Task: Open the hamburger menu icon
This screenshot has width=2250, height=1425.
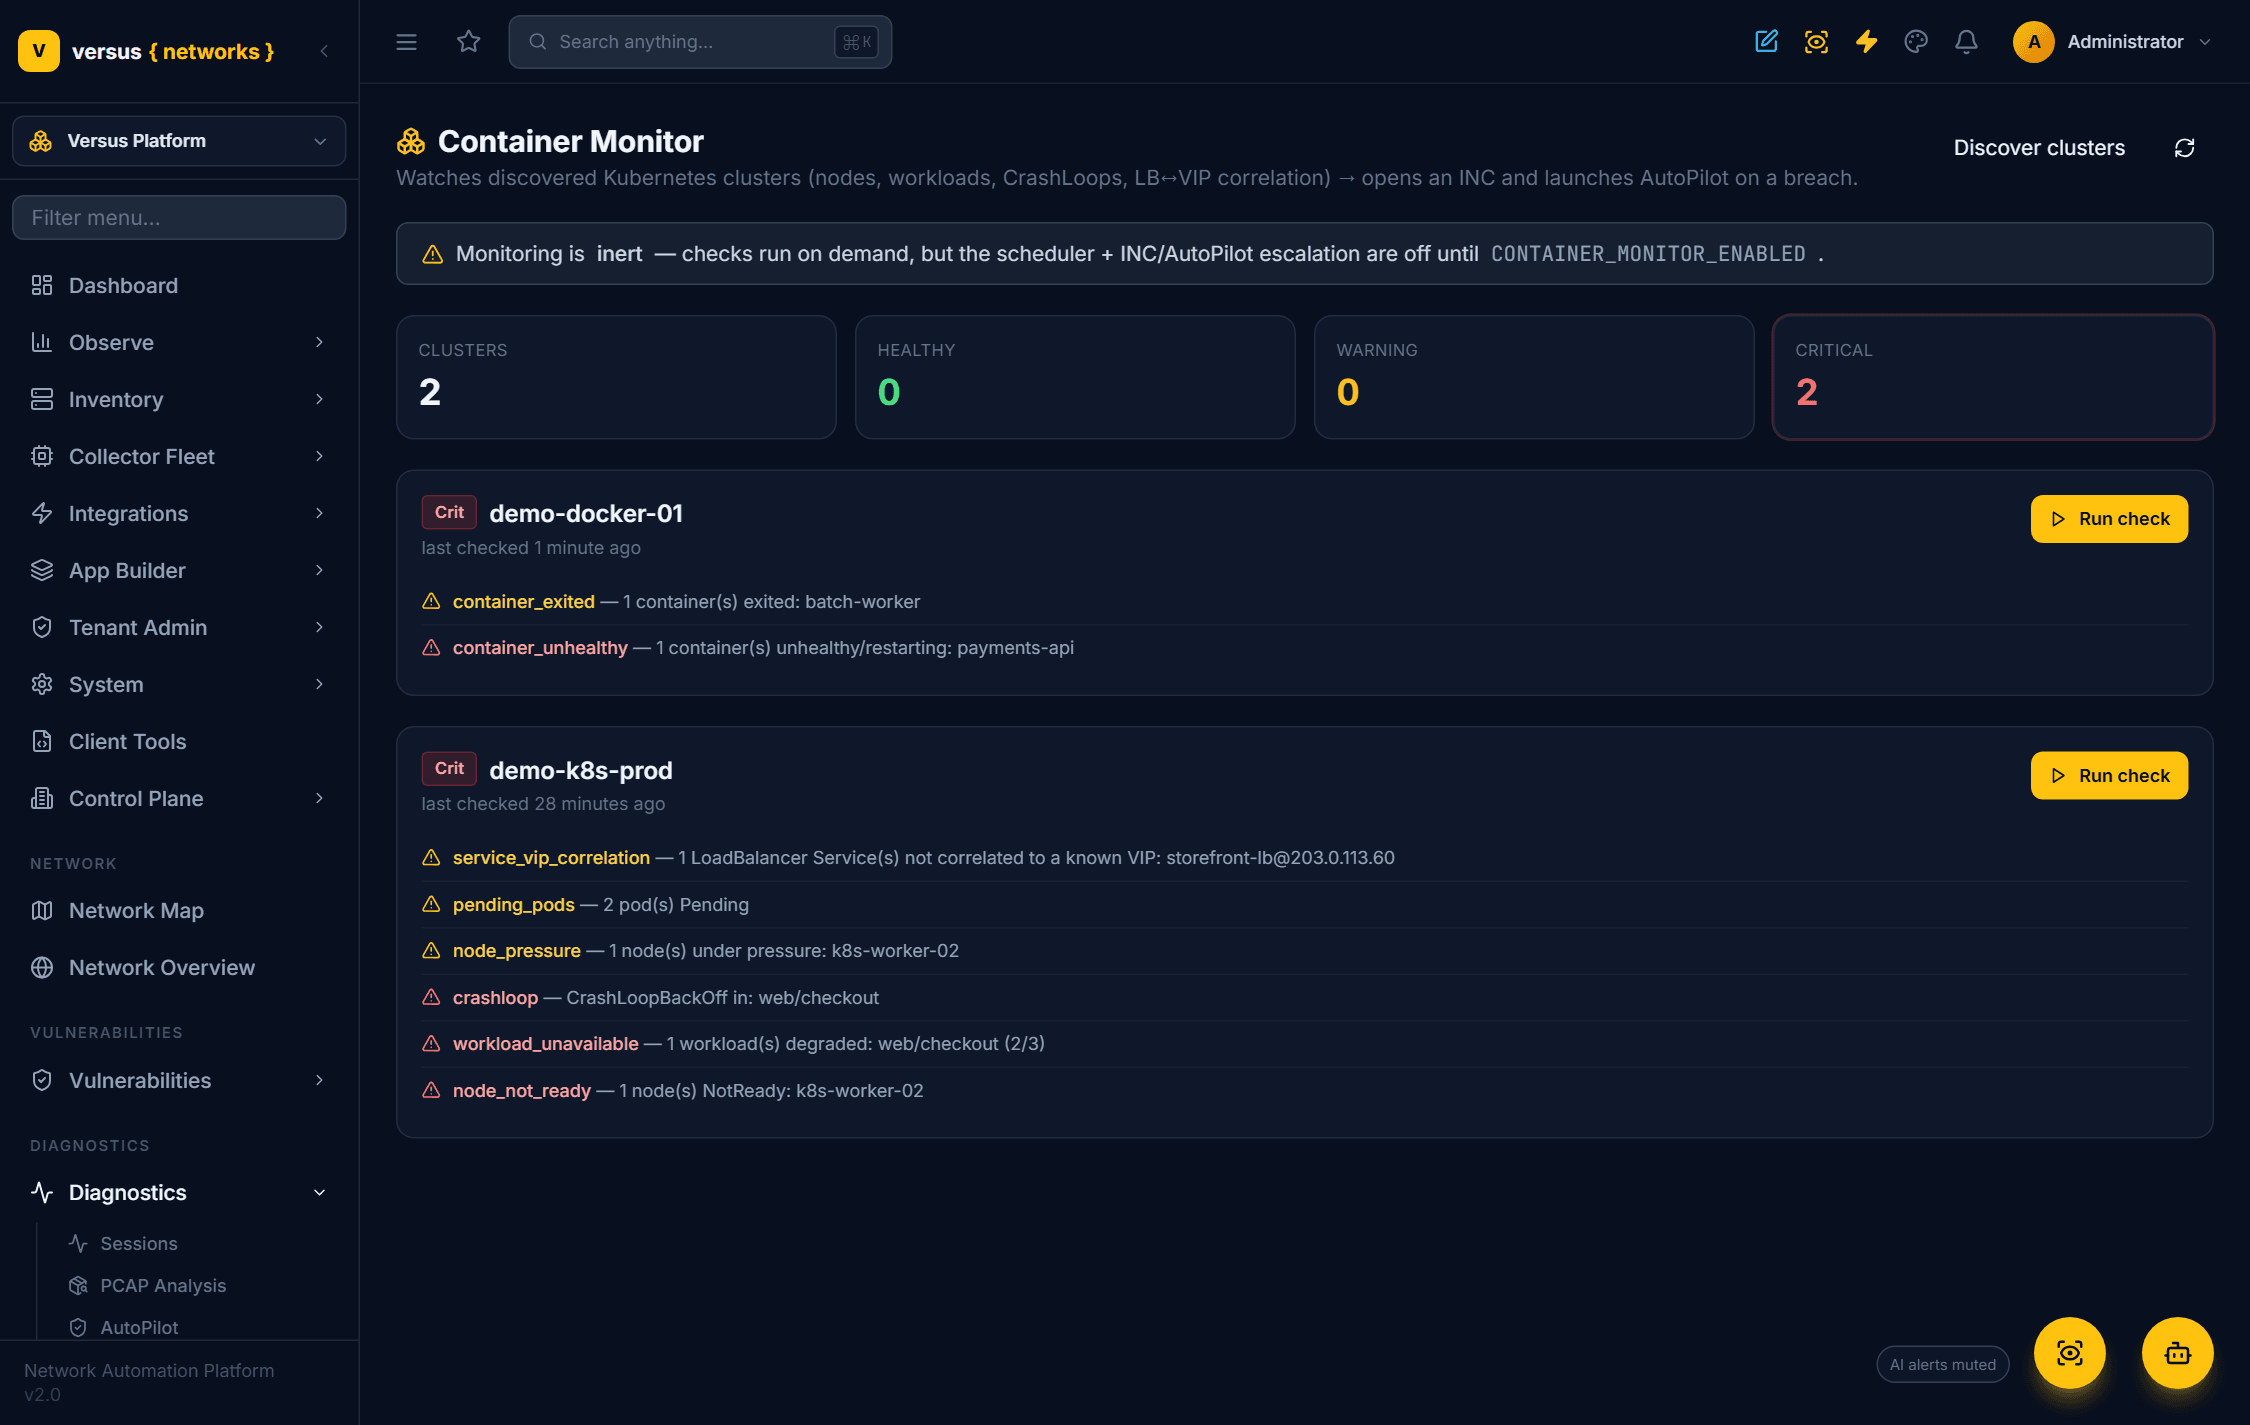Action: pos(406,42)
